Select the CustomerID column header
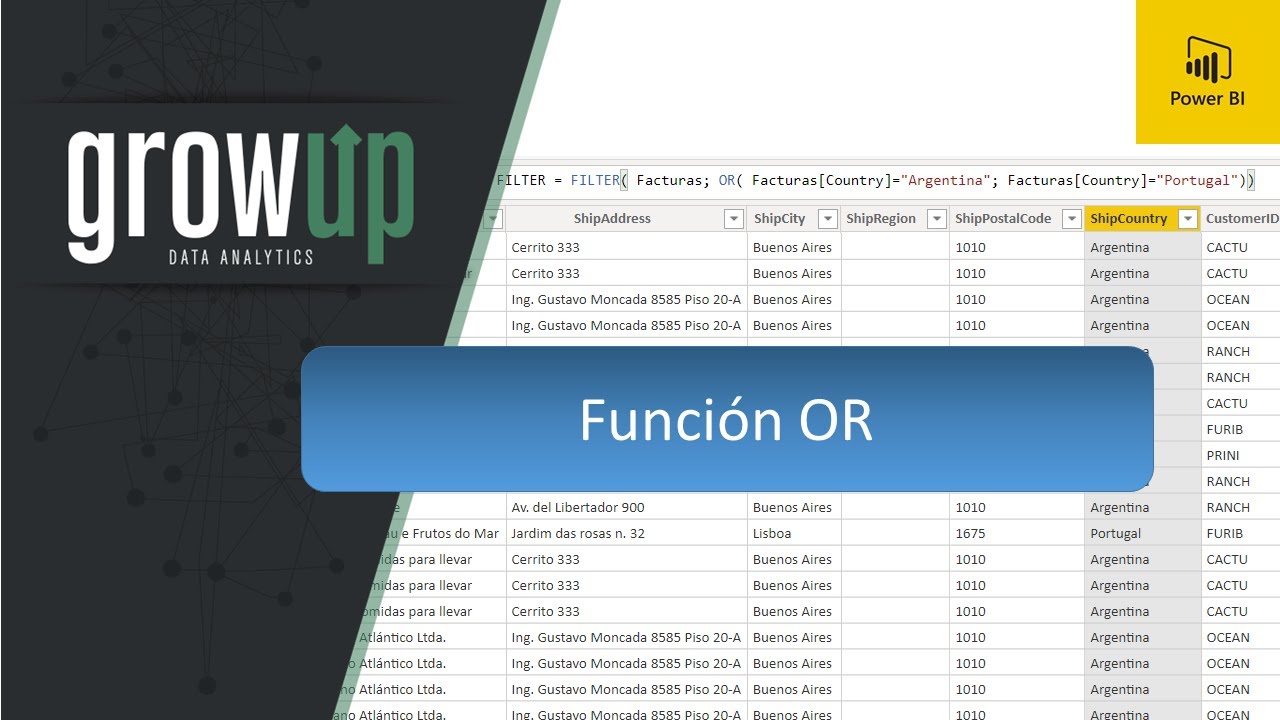 click(1241, 219)
